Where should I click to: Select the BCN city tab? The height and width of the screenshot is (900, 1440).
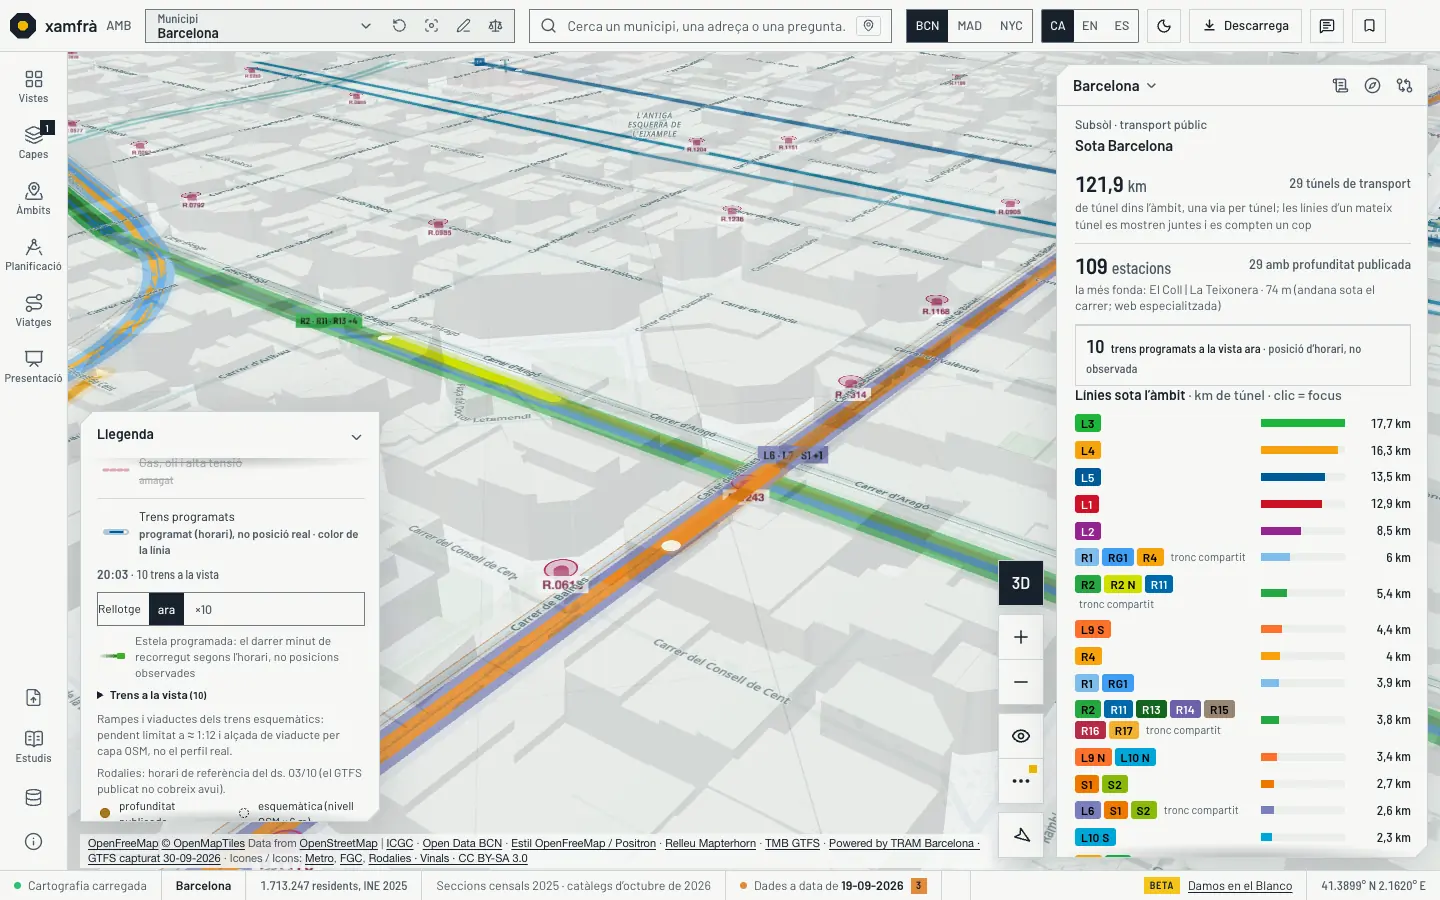(x=927, y=26)
